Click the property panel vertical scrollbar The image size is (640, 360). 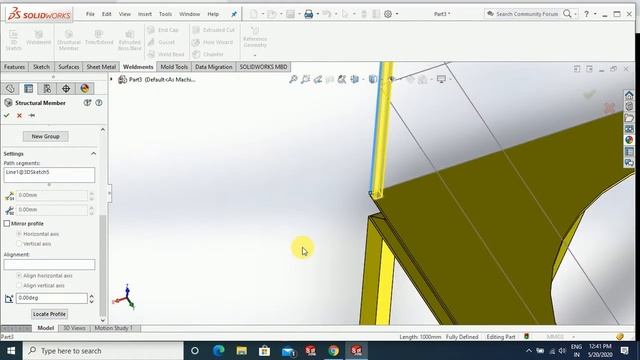103,265
